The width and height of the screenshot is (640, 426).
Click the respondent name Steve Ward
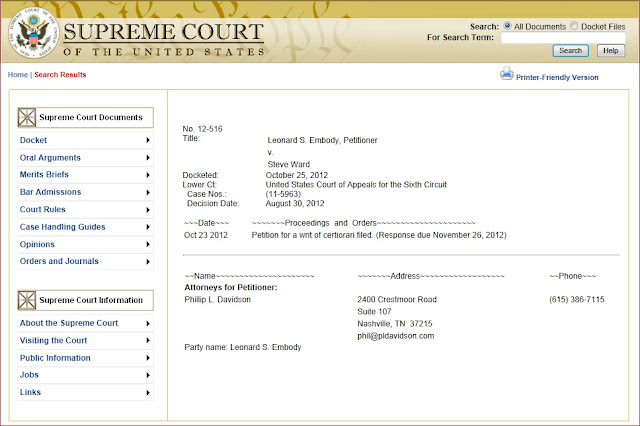coord(289,164)
